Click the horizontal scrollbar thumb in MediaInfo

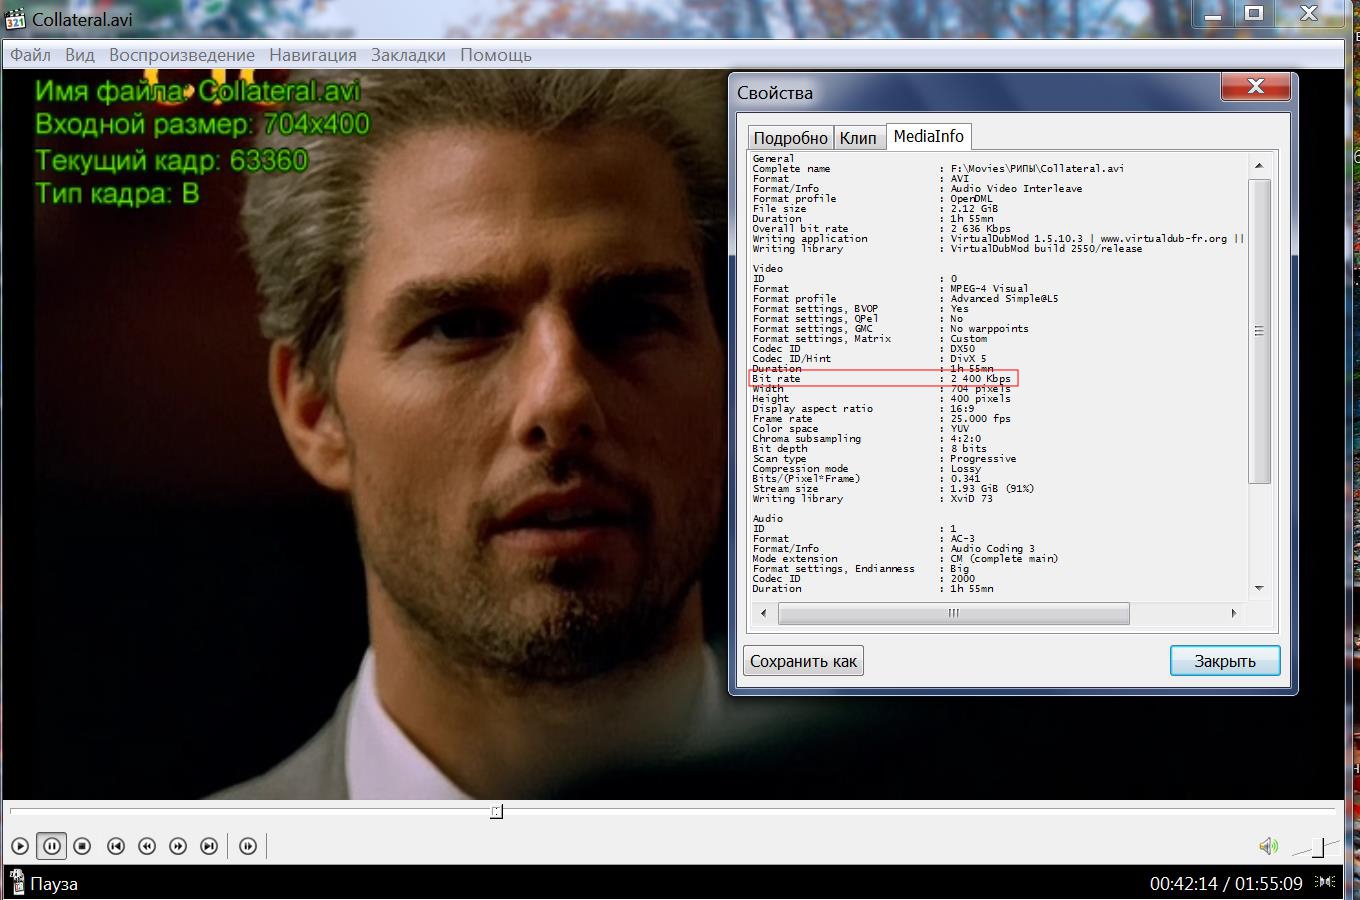coord(953,613)
